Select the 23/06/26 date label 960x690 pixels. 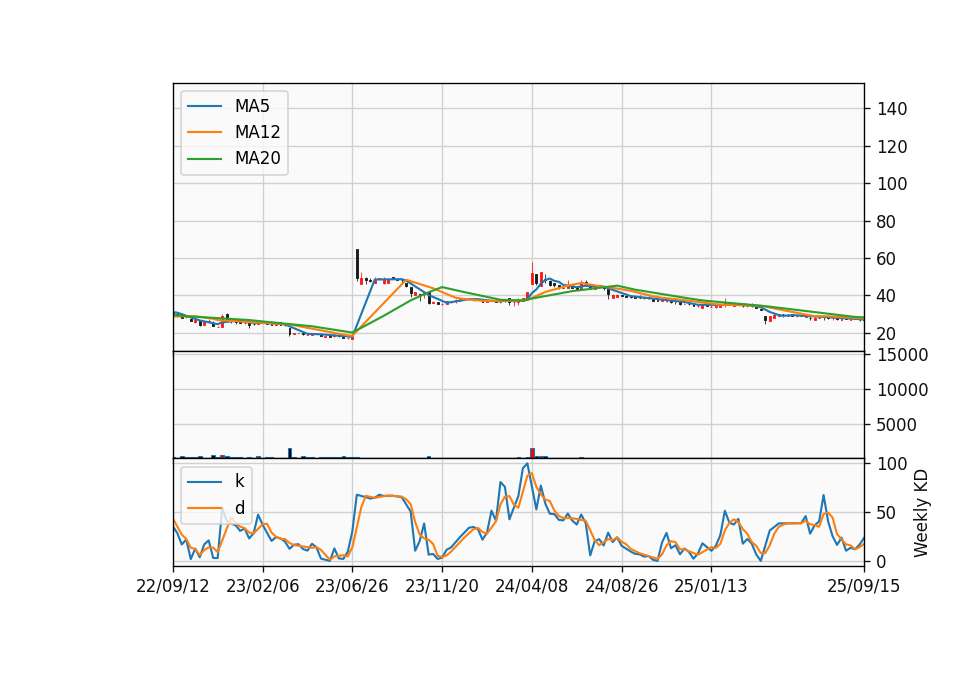[x=352, y=586]
